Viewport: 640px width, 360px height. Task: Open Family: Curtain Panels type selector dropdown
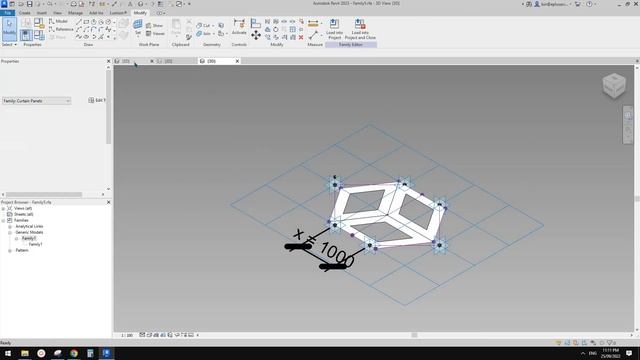[x=36, y=101]
